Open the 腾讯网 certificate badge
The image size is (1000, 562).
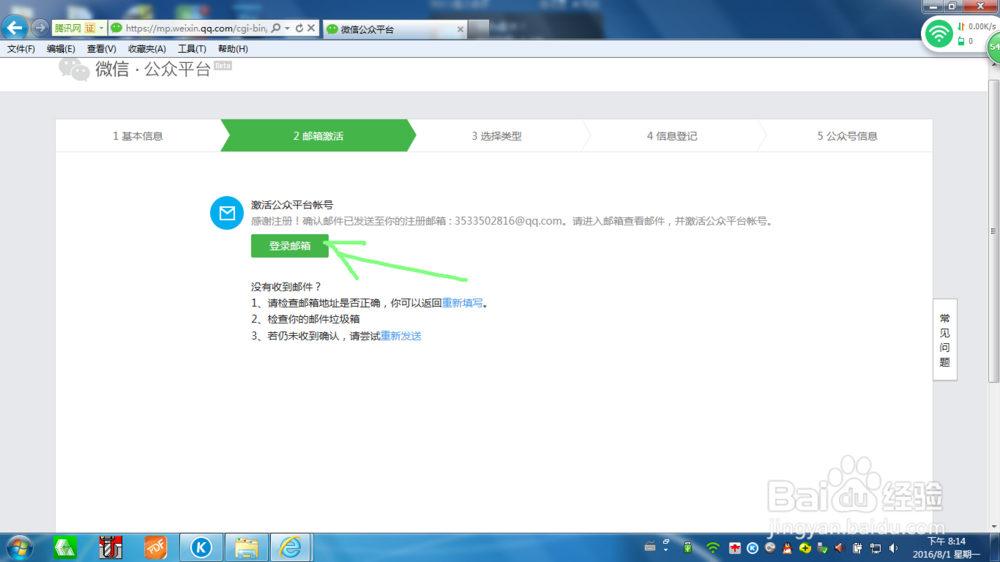pos(75,28)
